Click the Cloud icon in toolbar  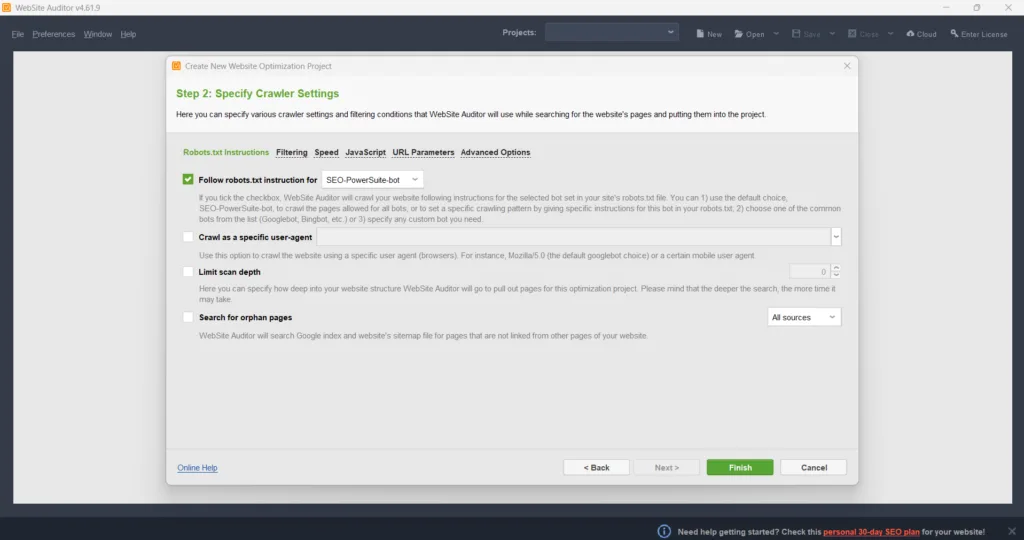[x=911, y=34]
